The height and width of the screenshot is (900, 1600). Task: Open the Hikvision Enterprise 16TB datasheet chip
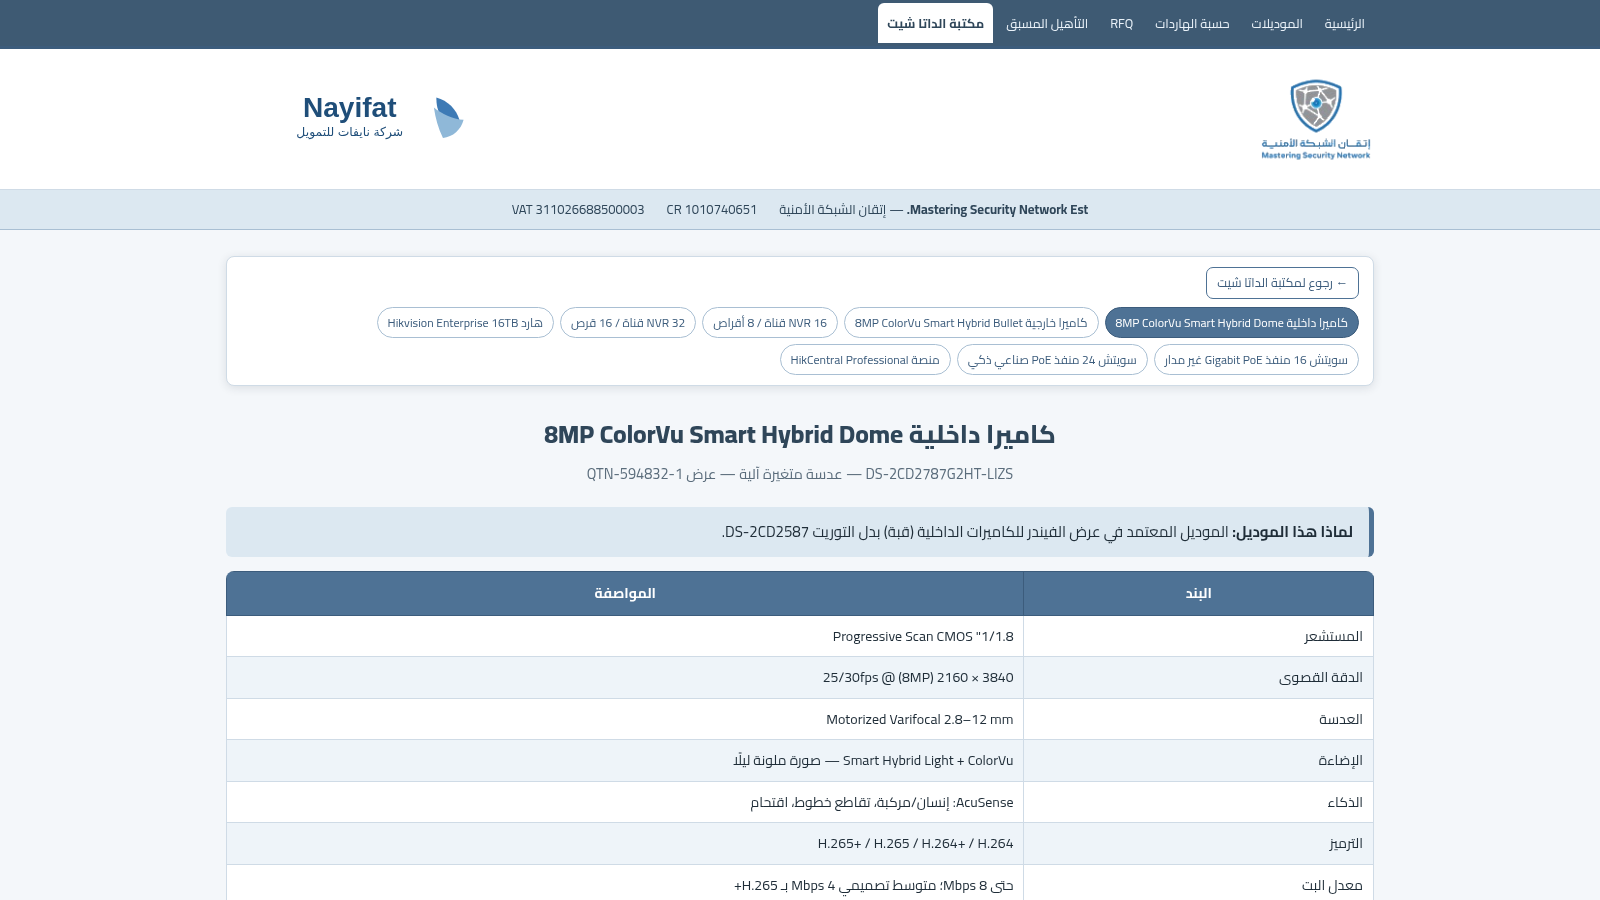[465, 323]
